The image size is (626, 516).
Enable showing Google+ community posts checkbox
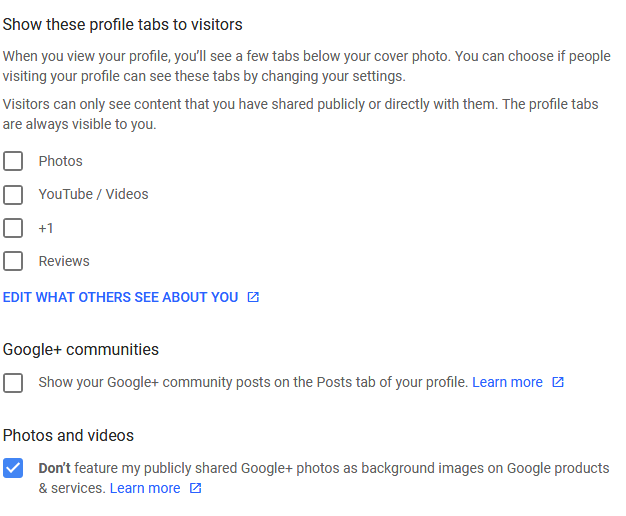pos(13,383)
